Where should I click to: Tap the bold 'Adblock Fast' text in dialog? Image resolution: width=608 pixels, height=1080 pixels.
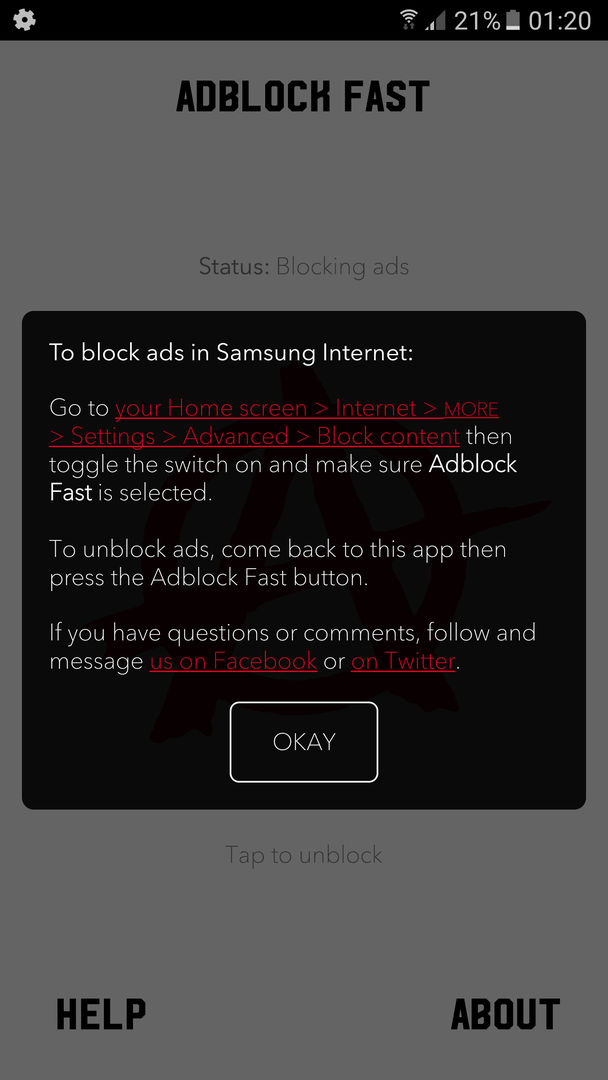[472, 464]
